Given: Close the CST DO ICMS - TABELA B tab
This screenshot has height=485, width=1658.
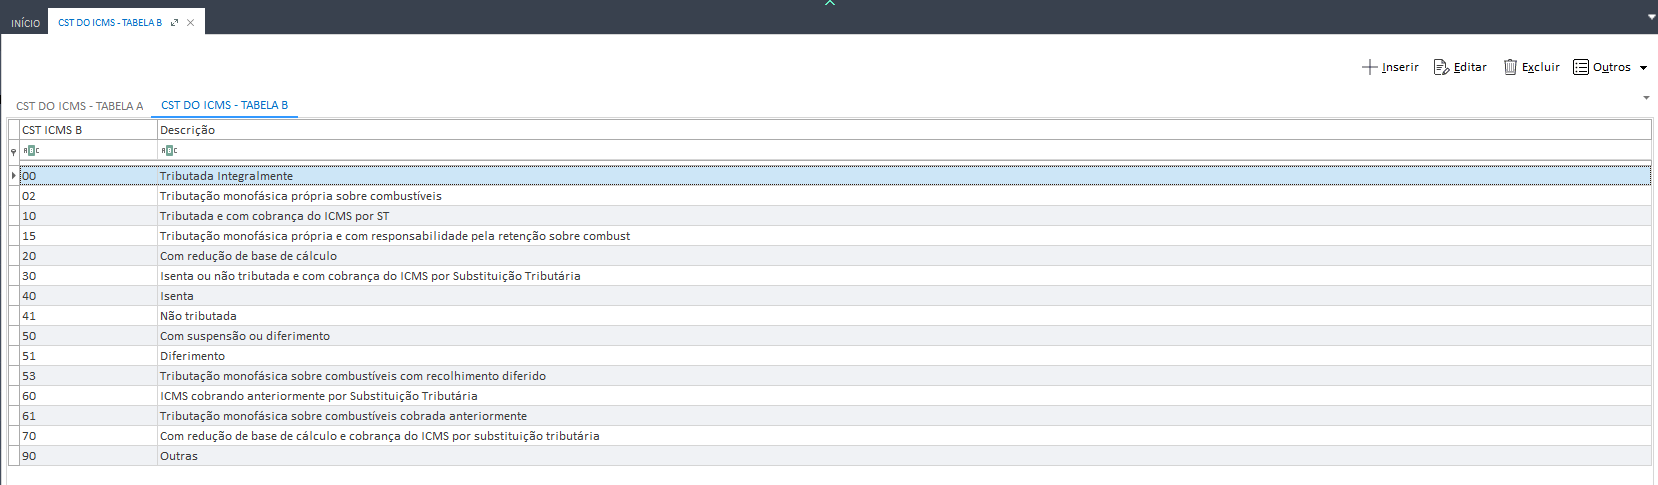Looking at the screenshot, I should [x=190, y=22].
